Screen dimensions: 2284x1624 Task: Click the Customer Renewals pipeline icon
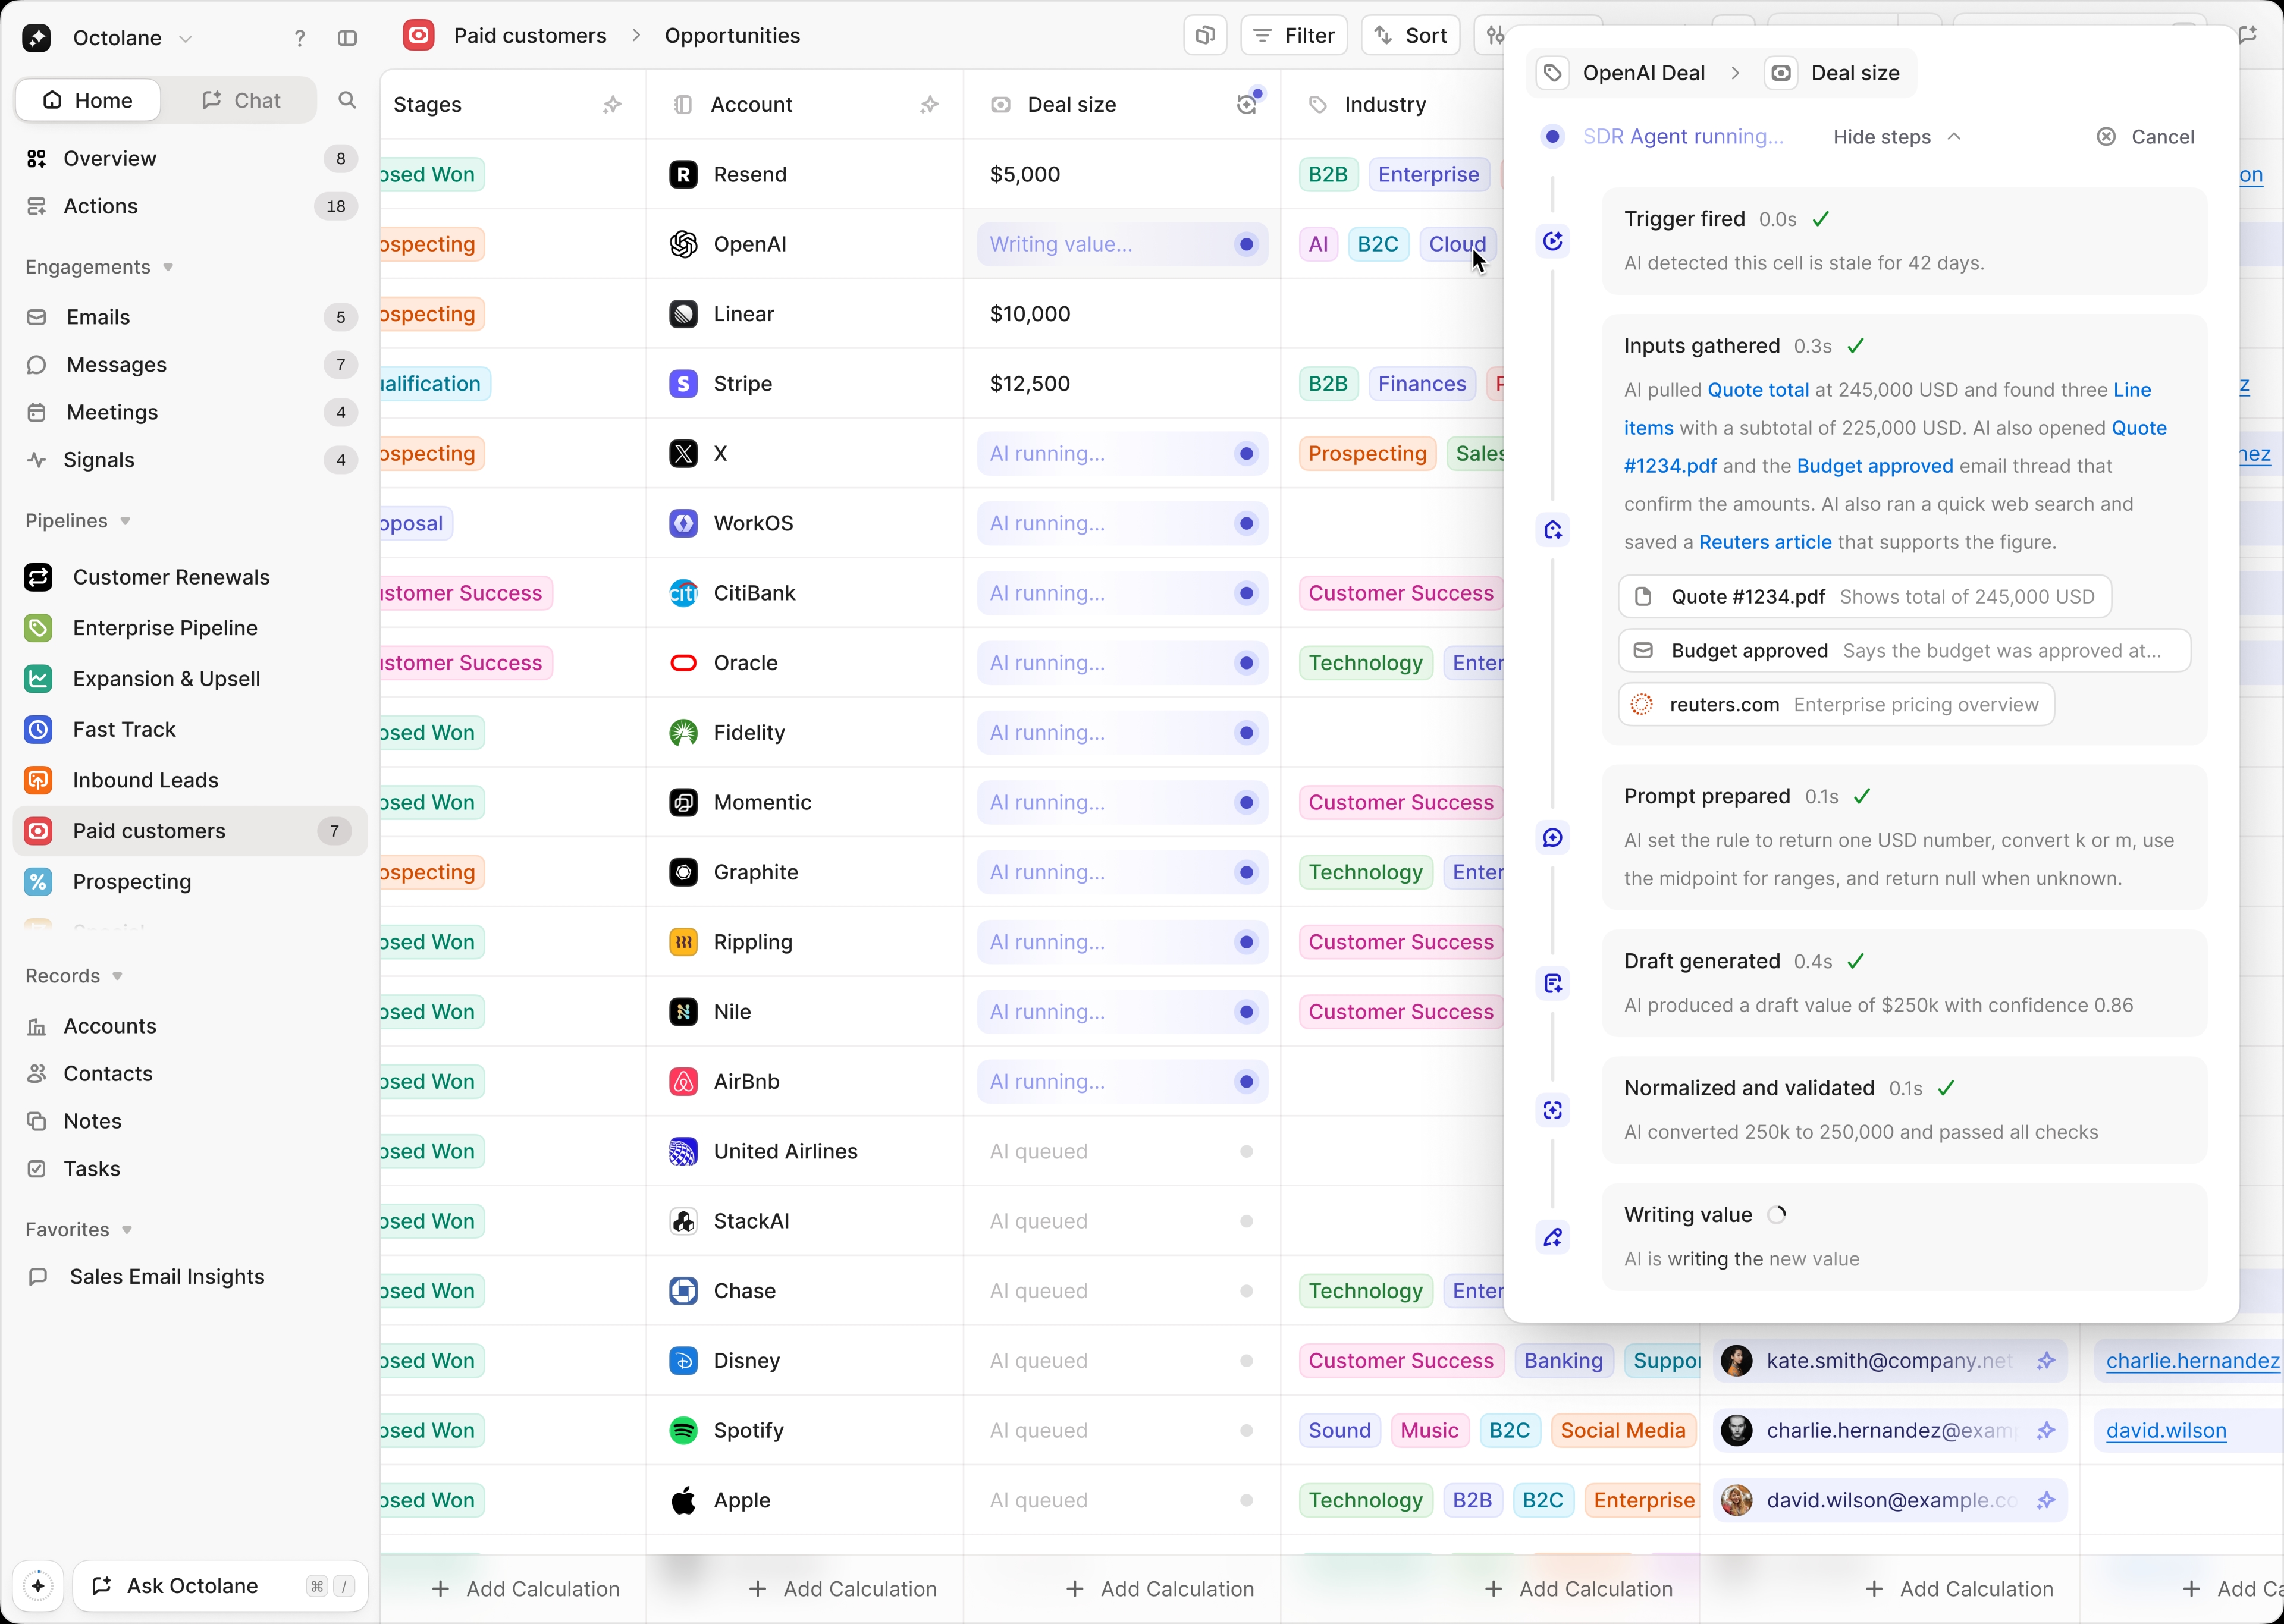tap(38, 578)
